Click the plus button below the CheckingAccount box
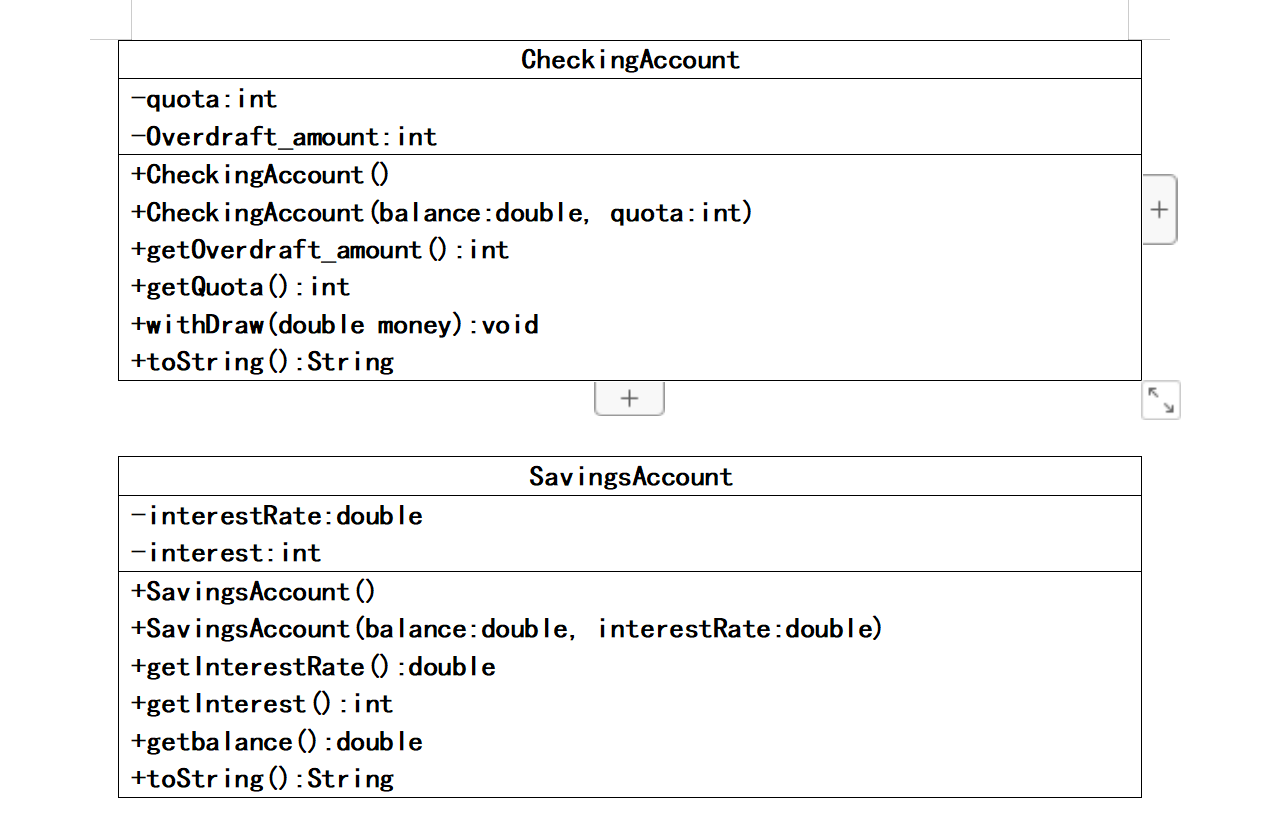Image resolution: width=1268 pixels, height=830 pixels. tap(629, 397)
